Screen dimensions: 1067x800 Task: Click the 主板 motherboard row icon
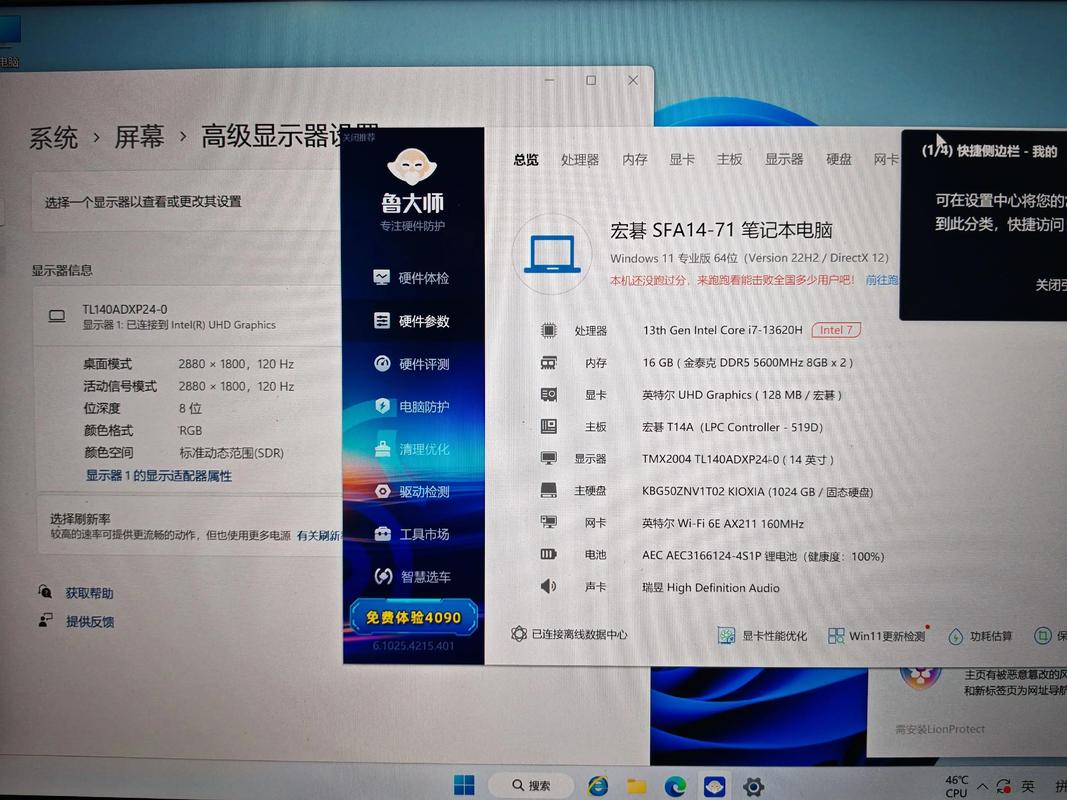548,427
